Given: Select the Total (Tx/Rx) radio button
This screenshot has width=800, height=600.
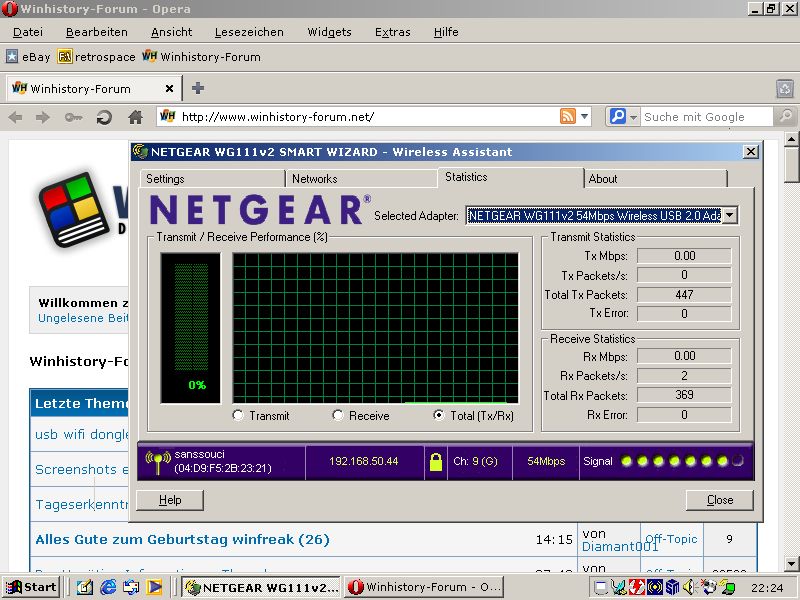Looking at the screenshot, I should [x=439, y=415].
